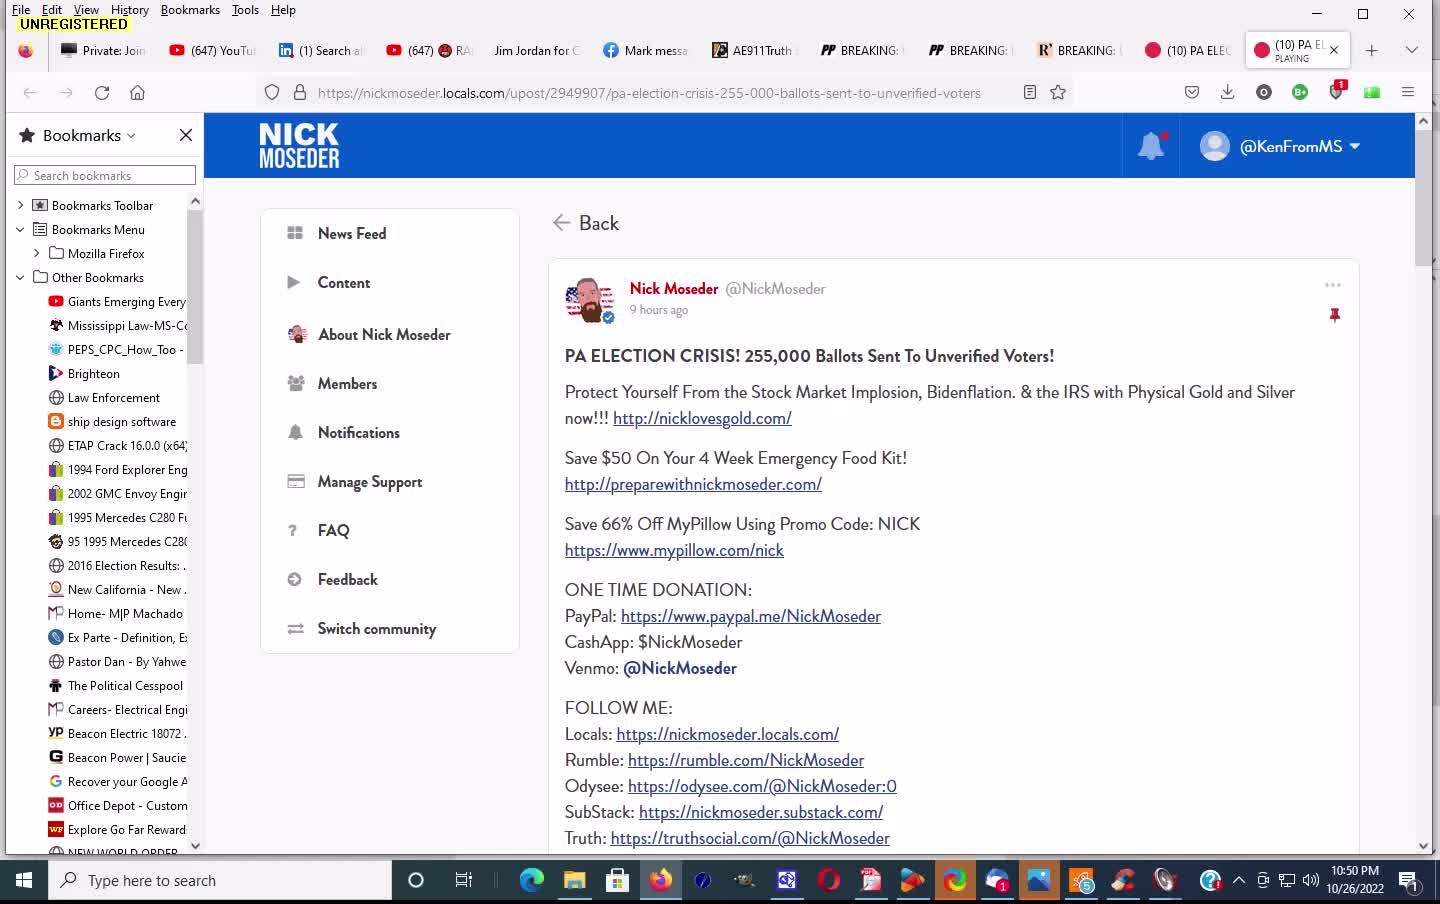
Task: Open the Rumble channel link
Action: 746,760
